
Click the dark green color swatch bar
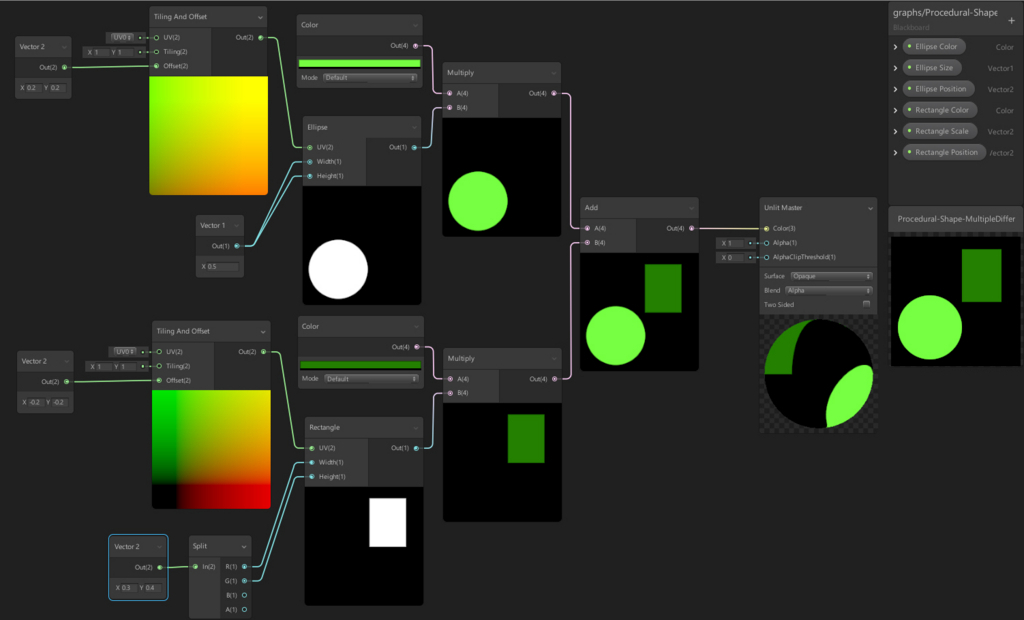(x=360, y=365)
